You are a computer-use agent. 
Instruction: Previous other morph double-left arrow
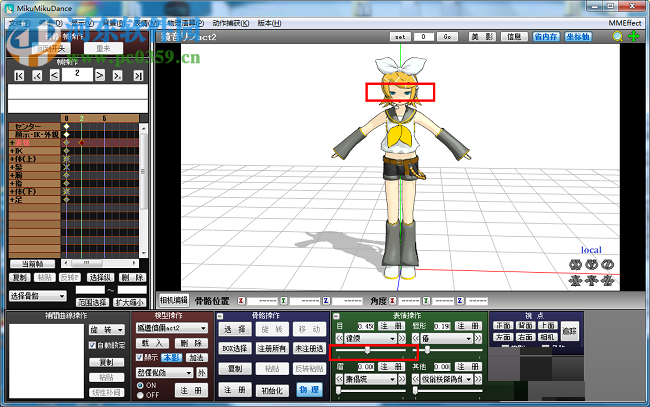tap(416, 379)
